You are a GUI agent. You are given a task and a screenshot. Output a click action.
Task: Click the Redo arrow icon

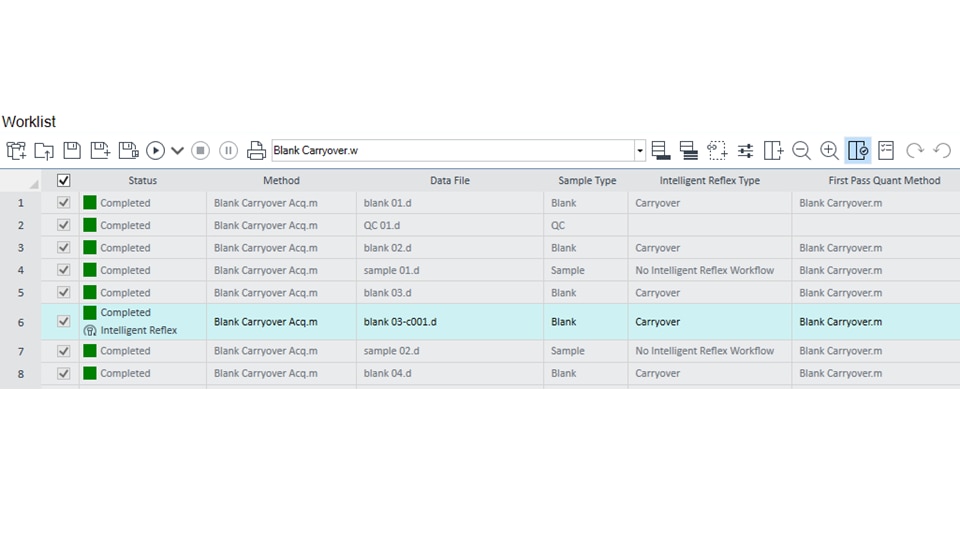[914, 151]
